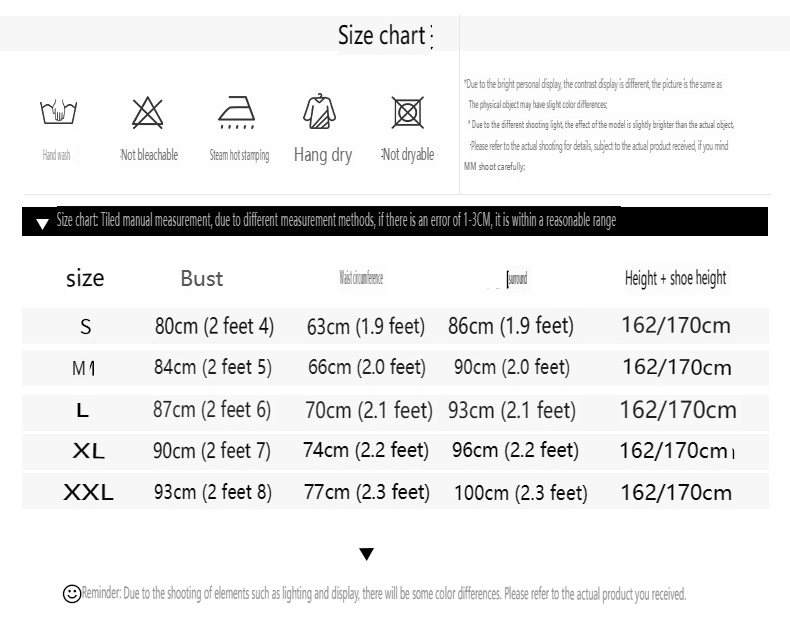Click the smiley face beside Reminder

pyautogui.click(x=71, y=594)
